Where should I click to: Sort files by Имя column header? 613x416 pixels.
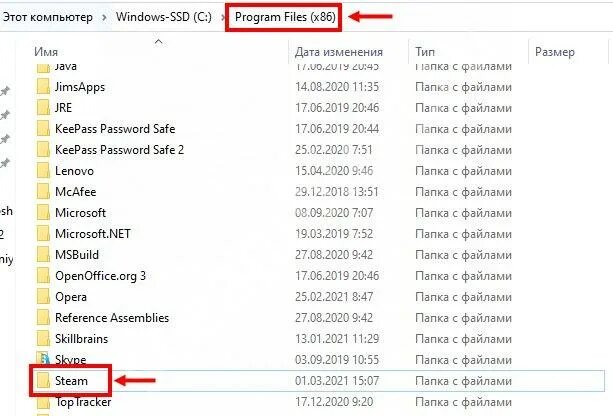(46, 52)
